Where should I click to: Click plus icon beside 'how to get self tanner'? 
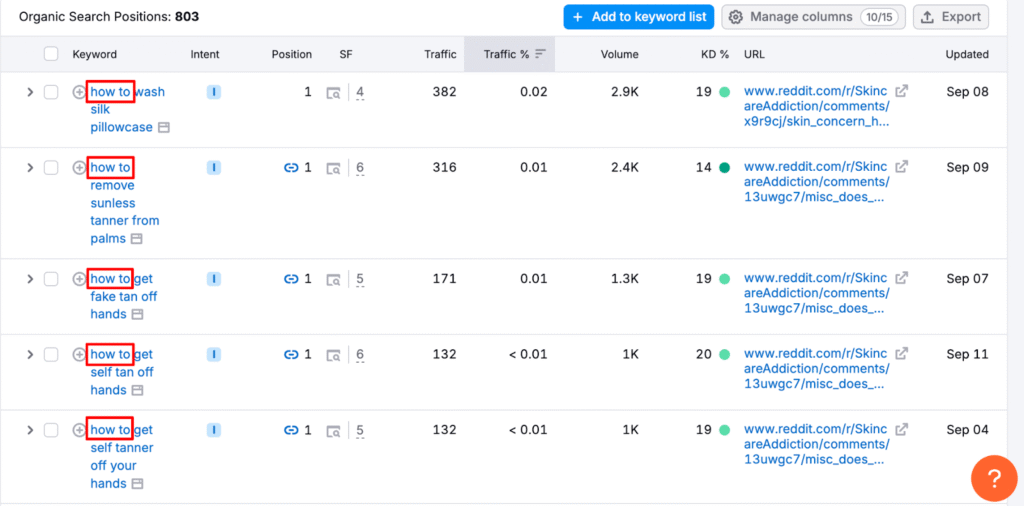[x=80, y=430]
